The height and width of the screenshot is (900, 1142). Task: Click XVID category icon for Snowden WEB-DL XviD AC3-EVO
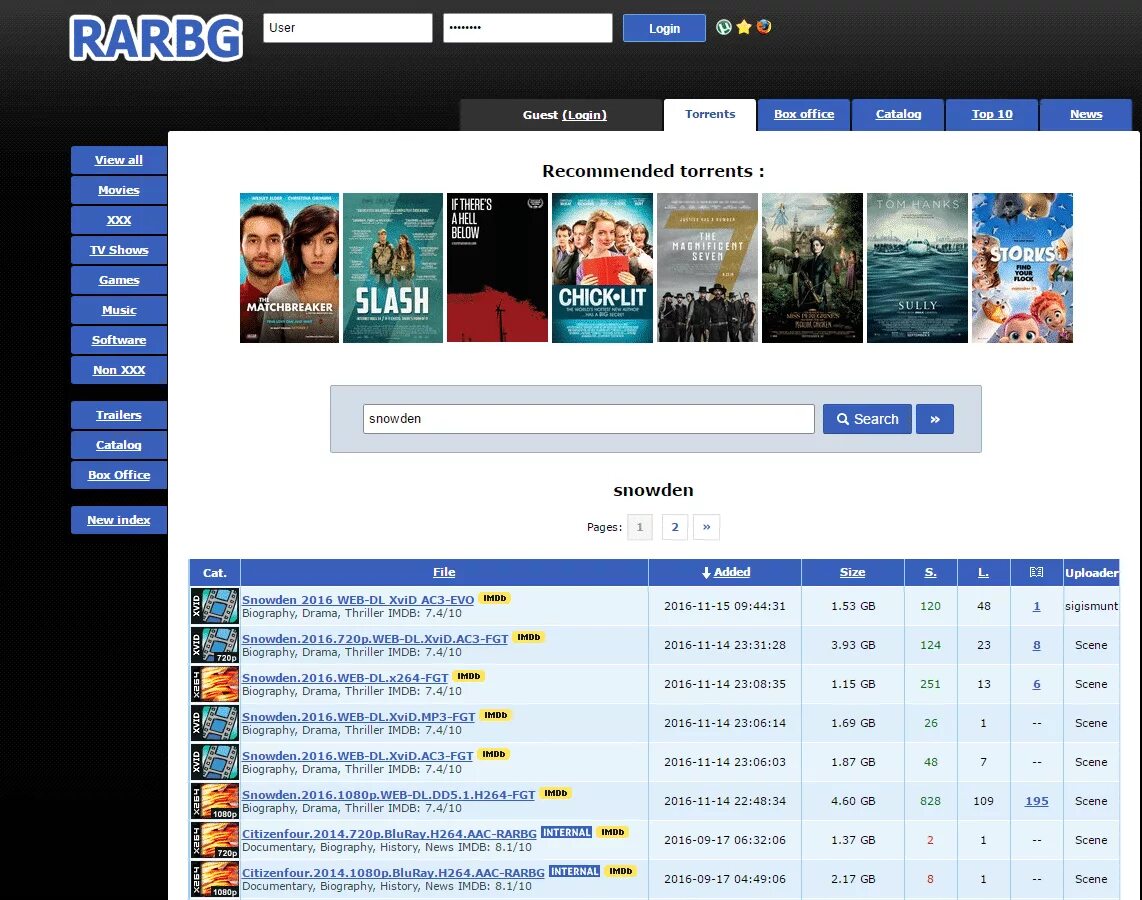click(215, 606)
